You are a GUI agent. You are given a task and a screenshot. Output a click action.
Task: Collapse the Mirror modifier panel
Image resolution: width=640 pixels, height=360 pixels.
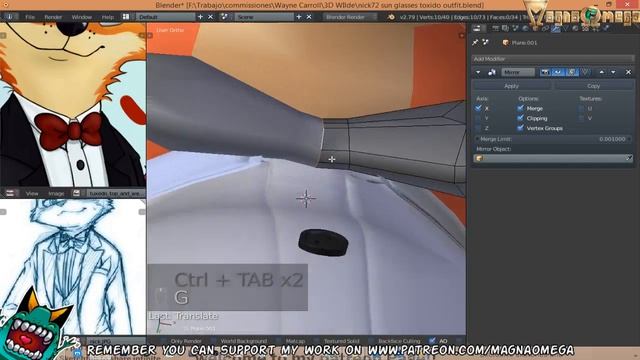[x=478, y=72]
